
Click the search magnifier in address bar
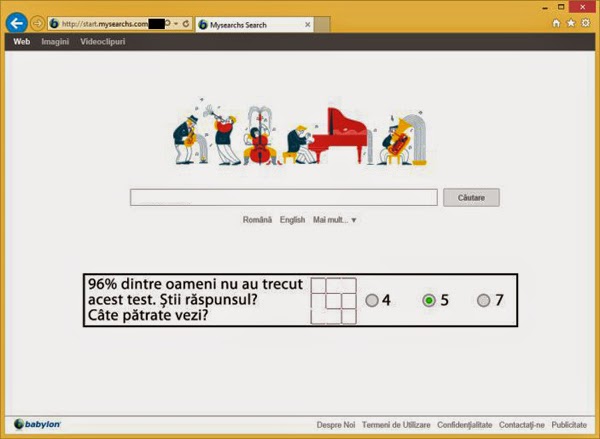coord(168,24)
